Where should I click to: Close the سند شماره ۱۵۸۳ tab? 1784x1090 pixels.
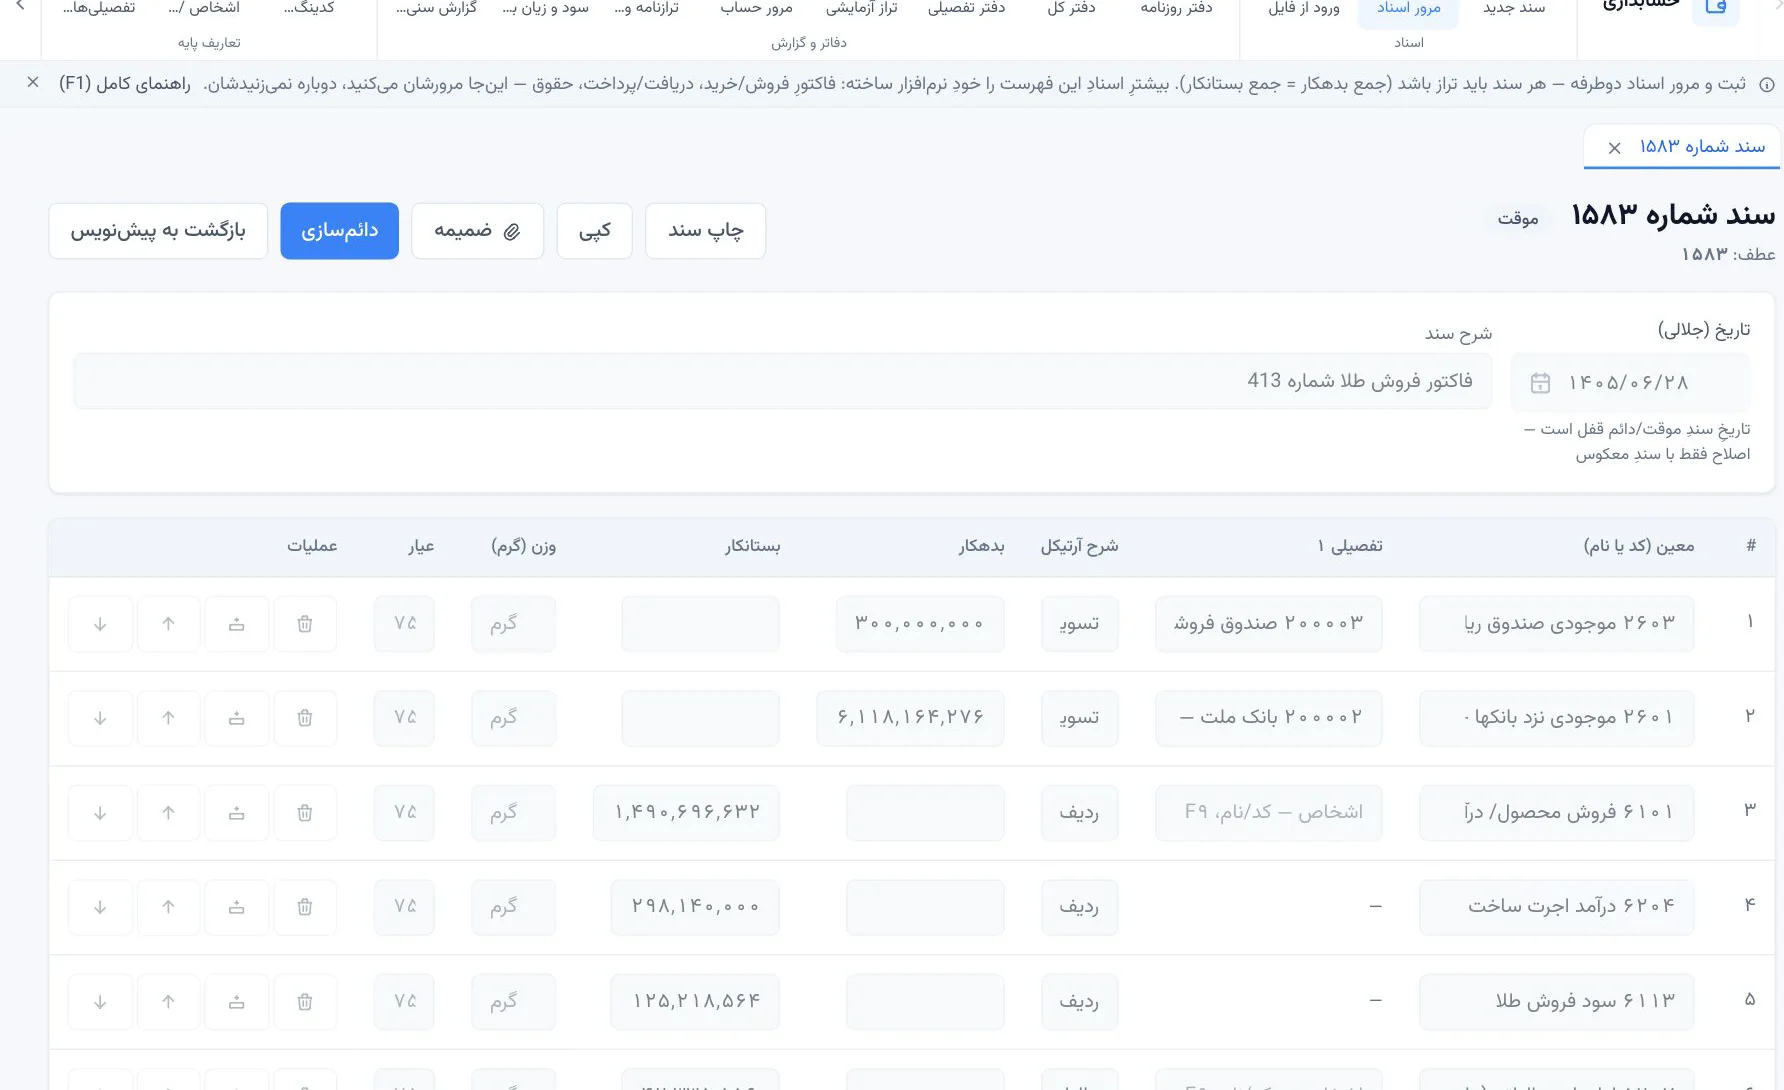point(1614,148)
